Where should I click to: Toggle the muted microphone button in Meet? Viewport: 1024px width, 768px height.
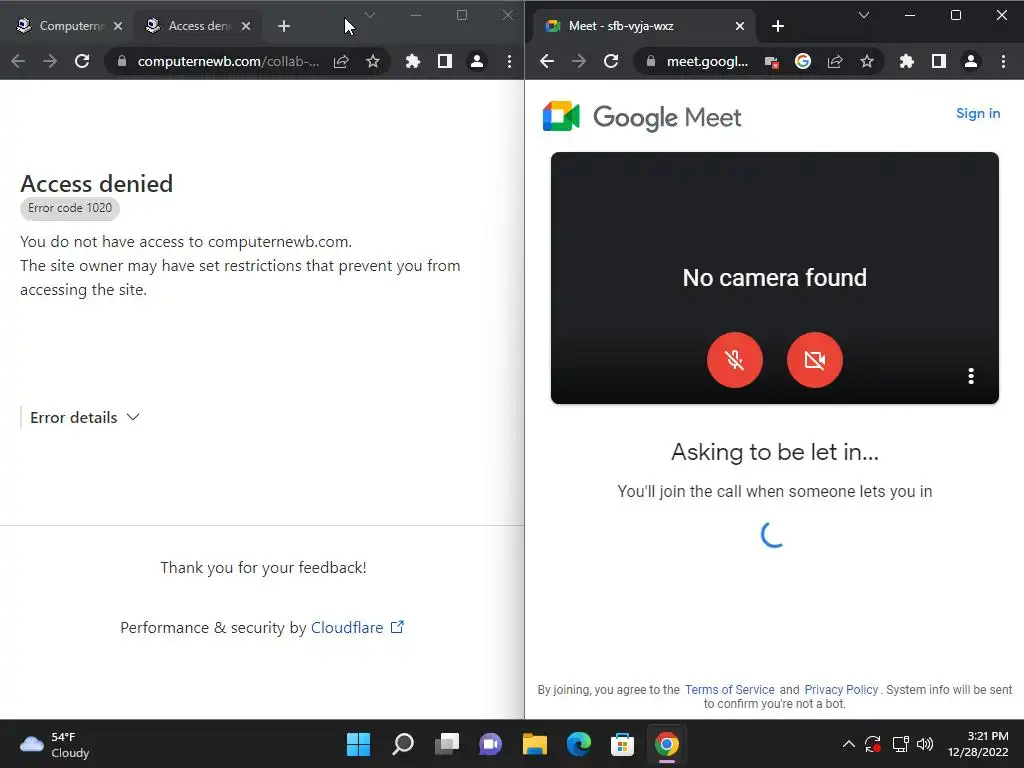tap(735, 360)
